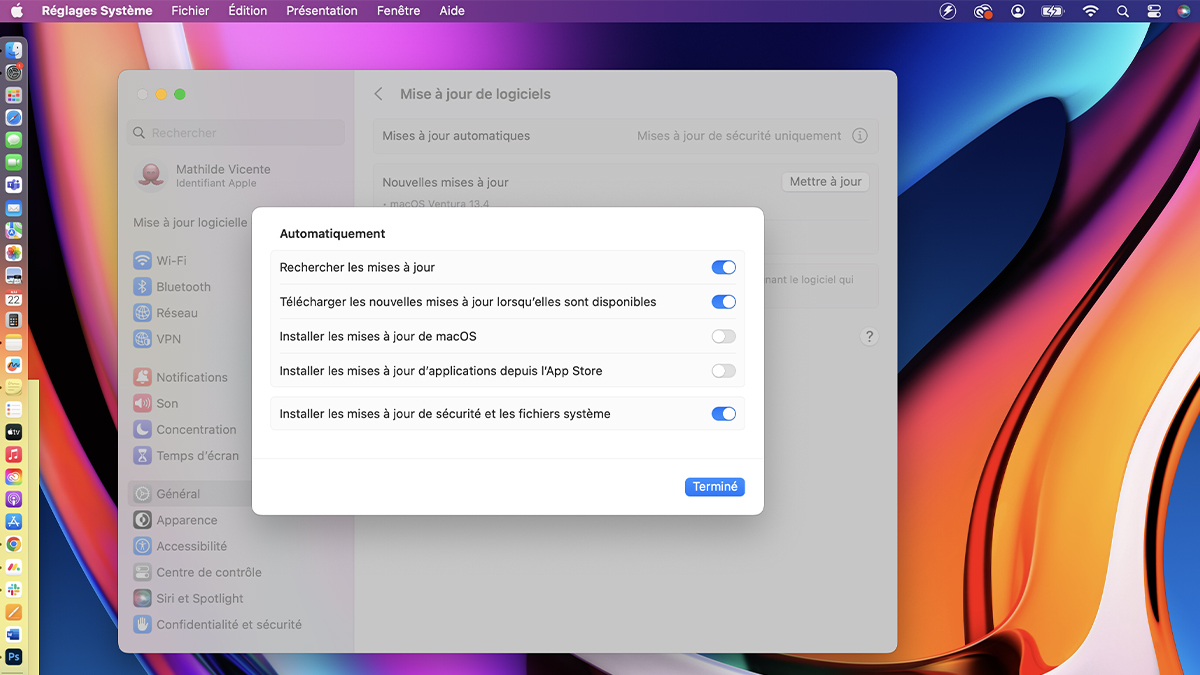Enable Installer les mises à jour de macOS

click(724, 337)
